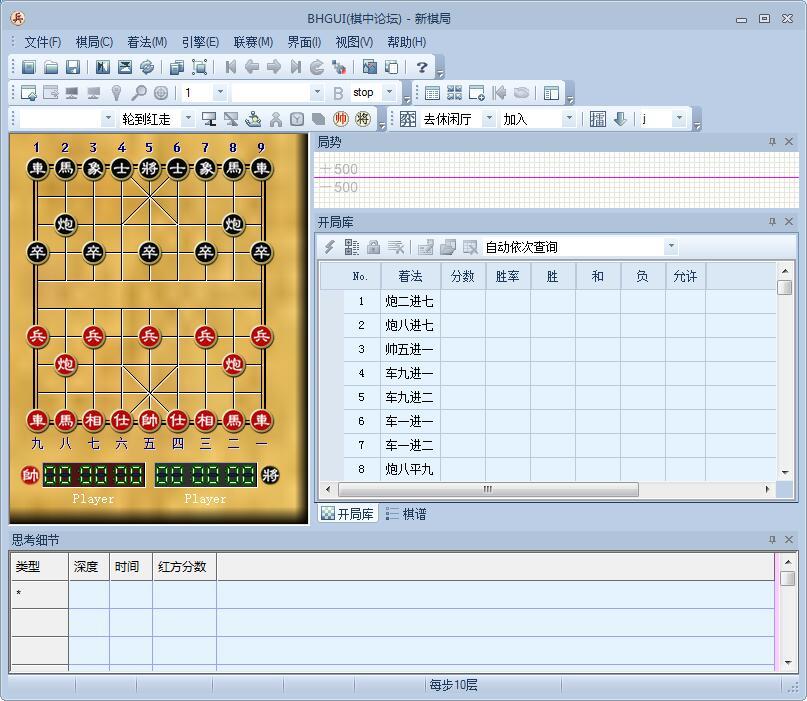Switch to the 棋谱 tab
This screenshot has width=807, height=701.
(x=407, y=514)
